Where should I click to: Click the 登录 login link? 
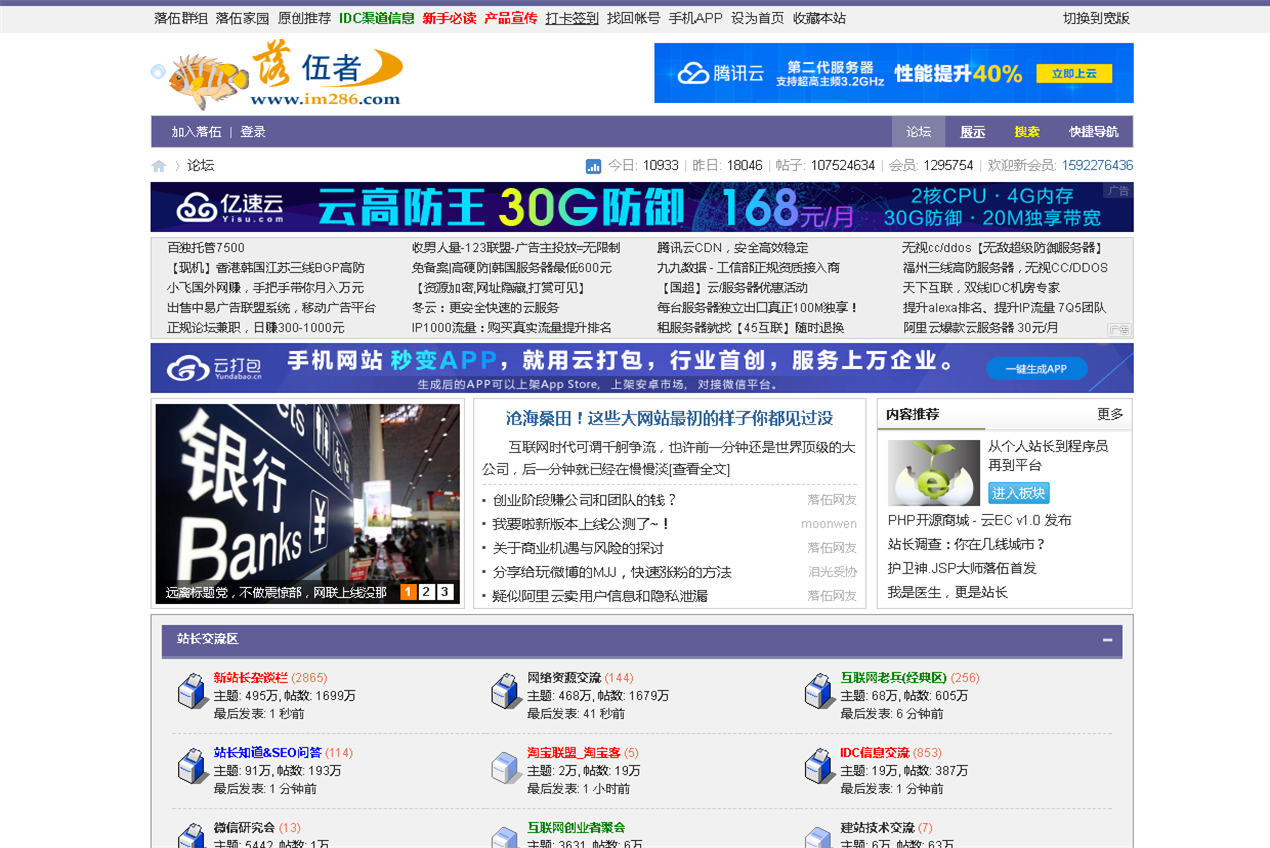(x=253, y=132)
